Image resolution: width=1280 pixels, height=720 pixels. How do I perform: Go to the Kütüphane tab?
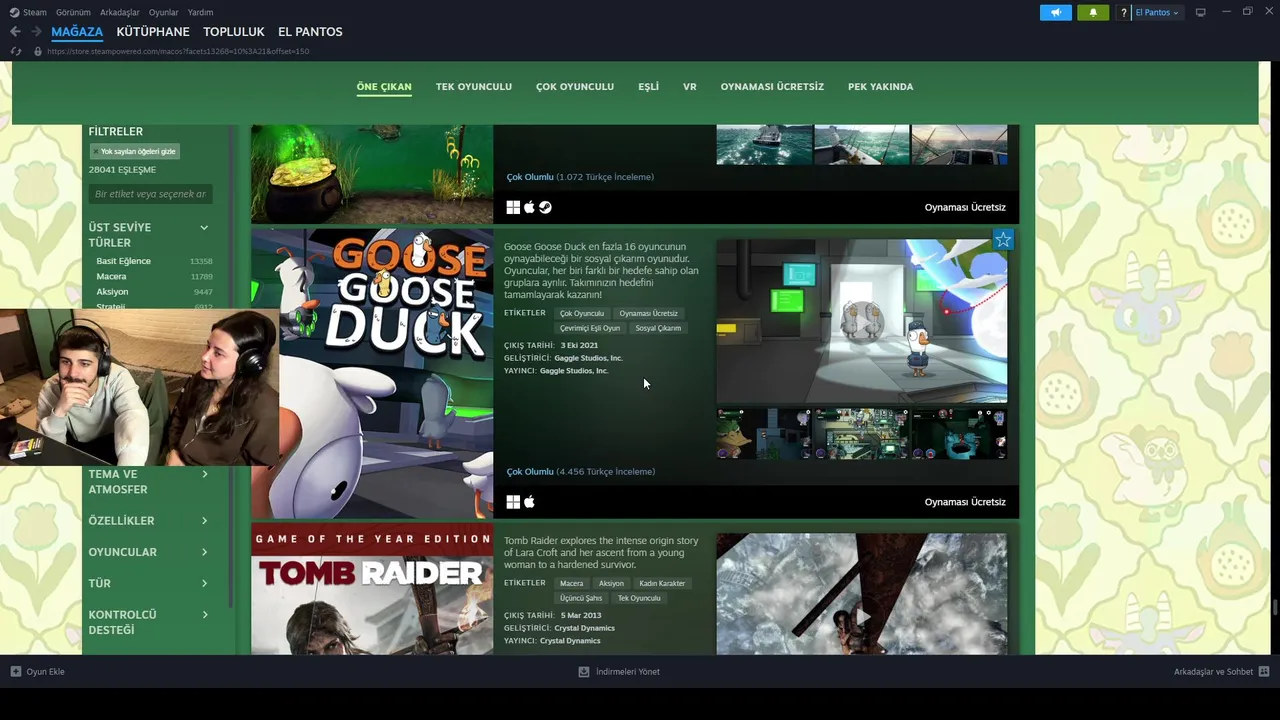pyautogui.click(x=153, y=32)
